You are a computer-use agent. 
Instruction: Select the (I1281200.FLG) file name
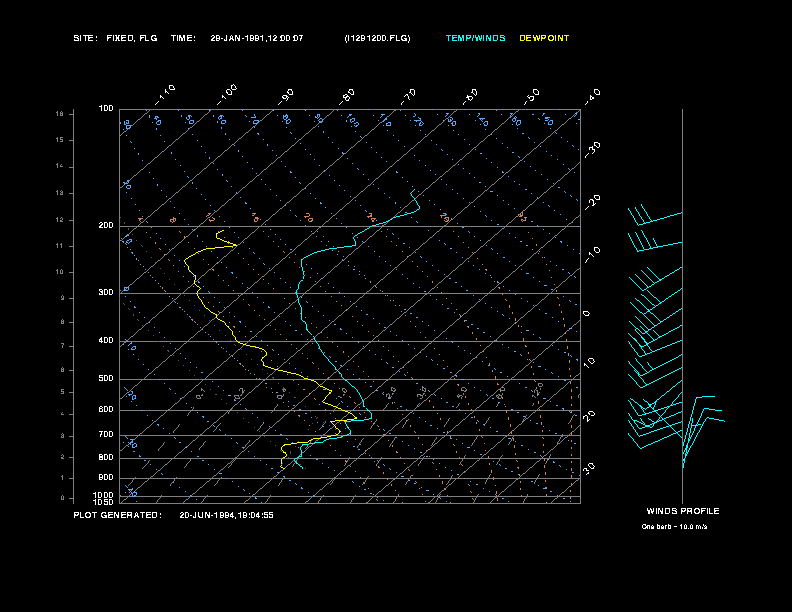click(377, 38)
